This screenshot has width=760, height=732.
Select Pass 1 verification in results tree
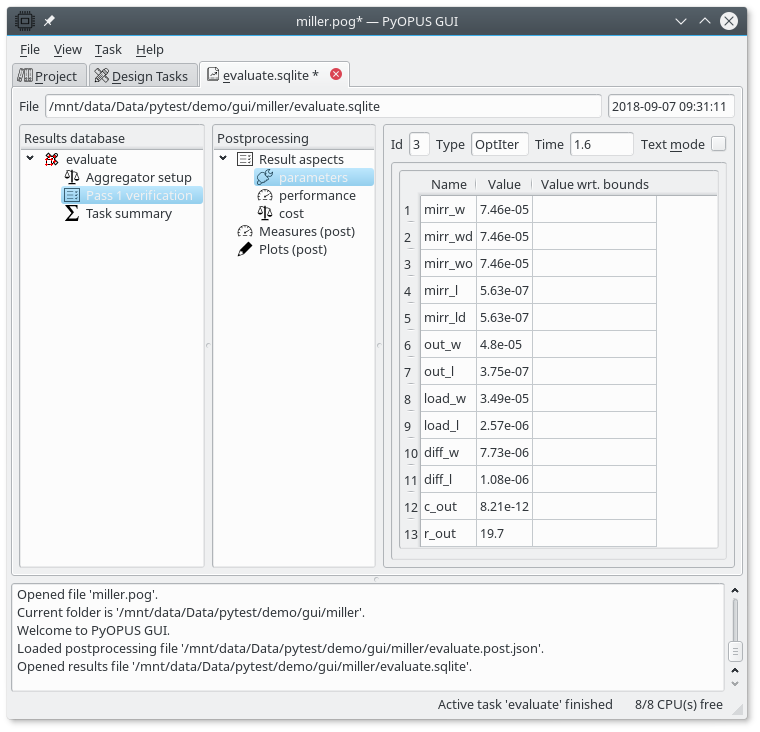[138, 195]
